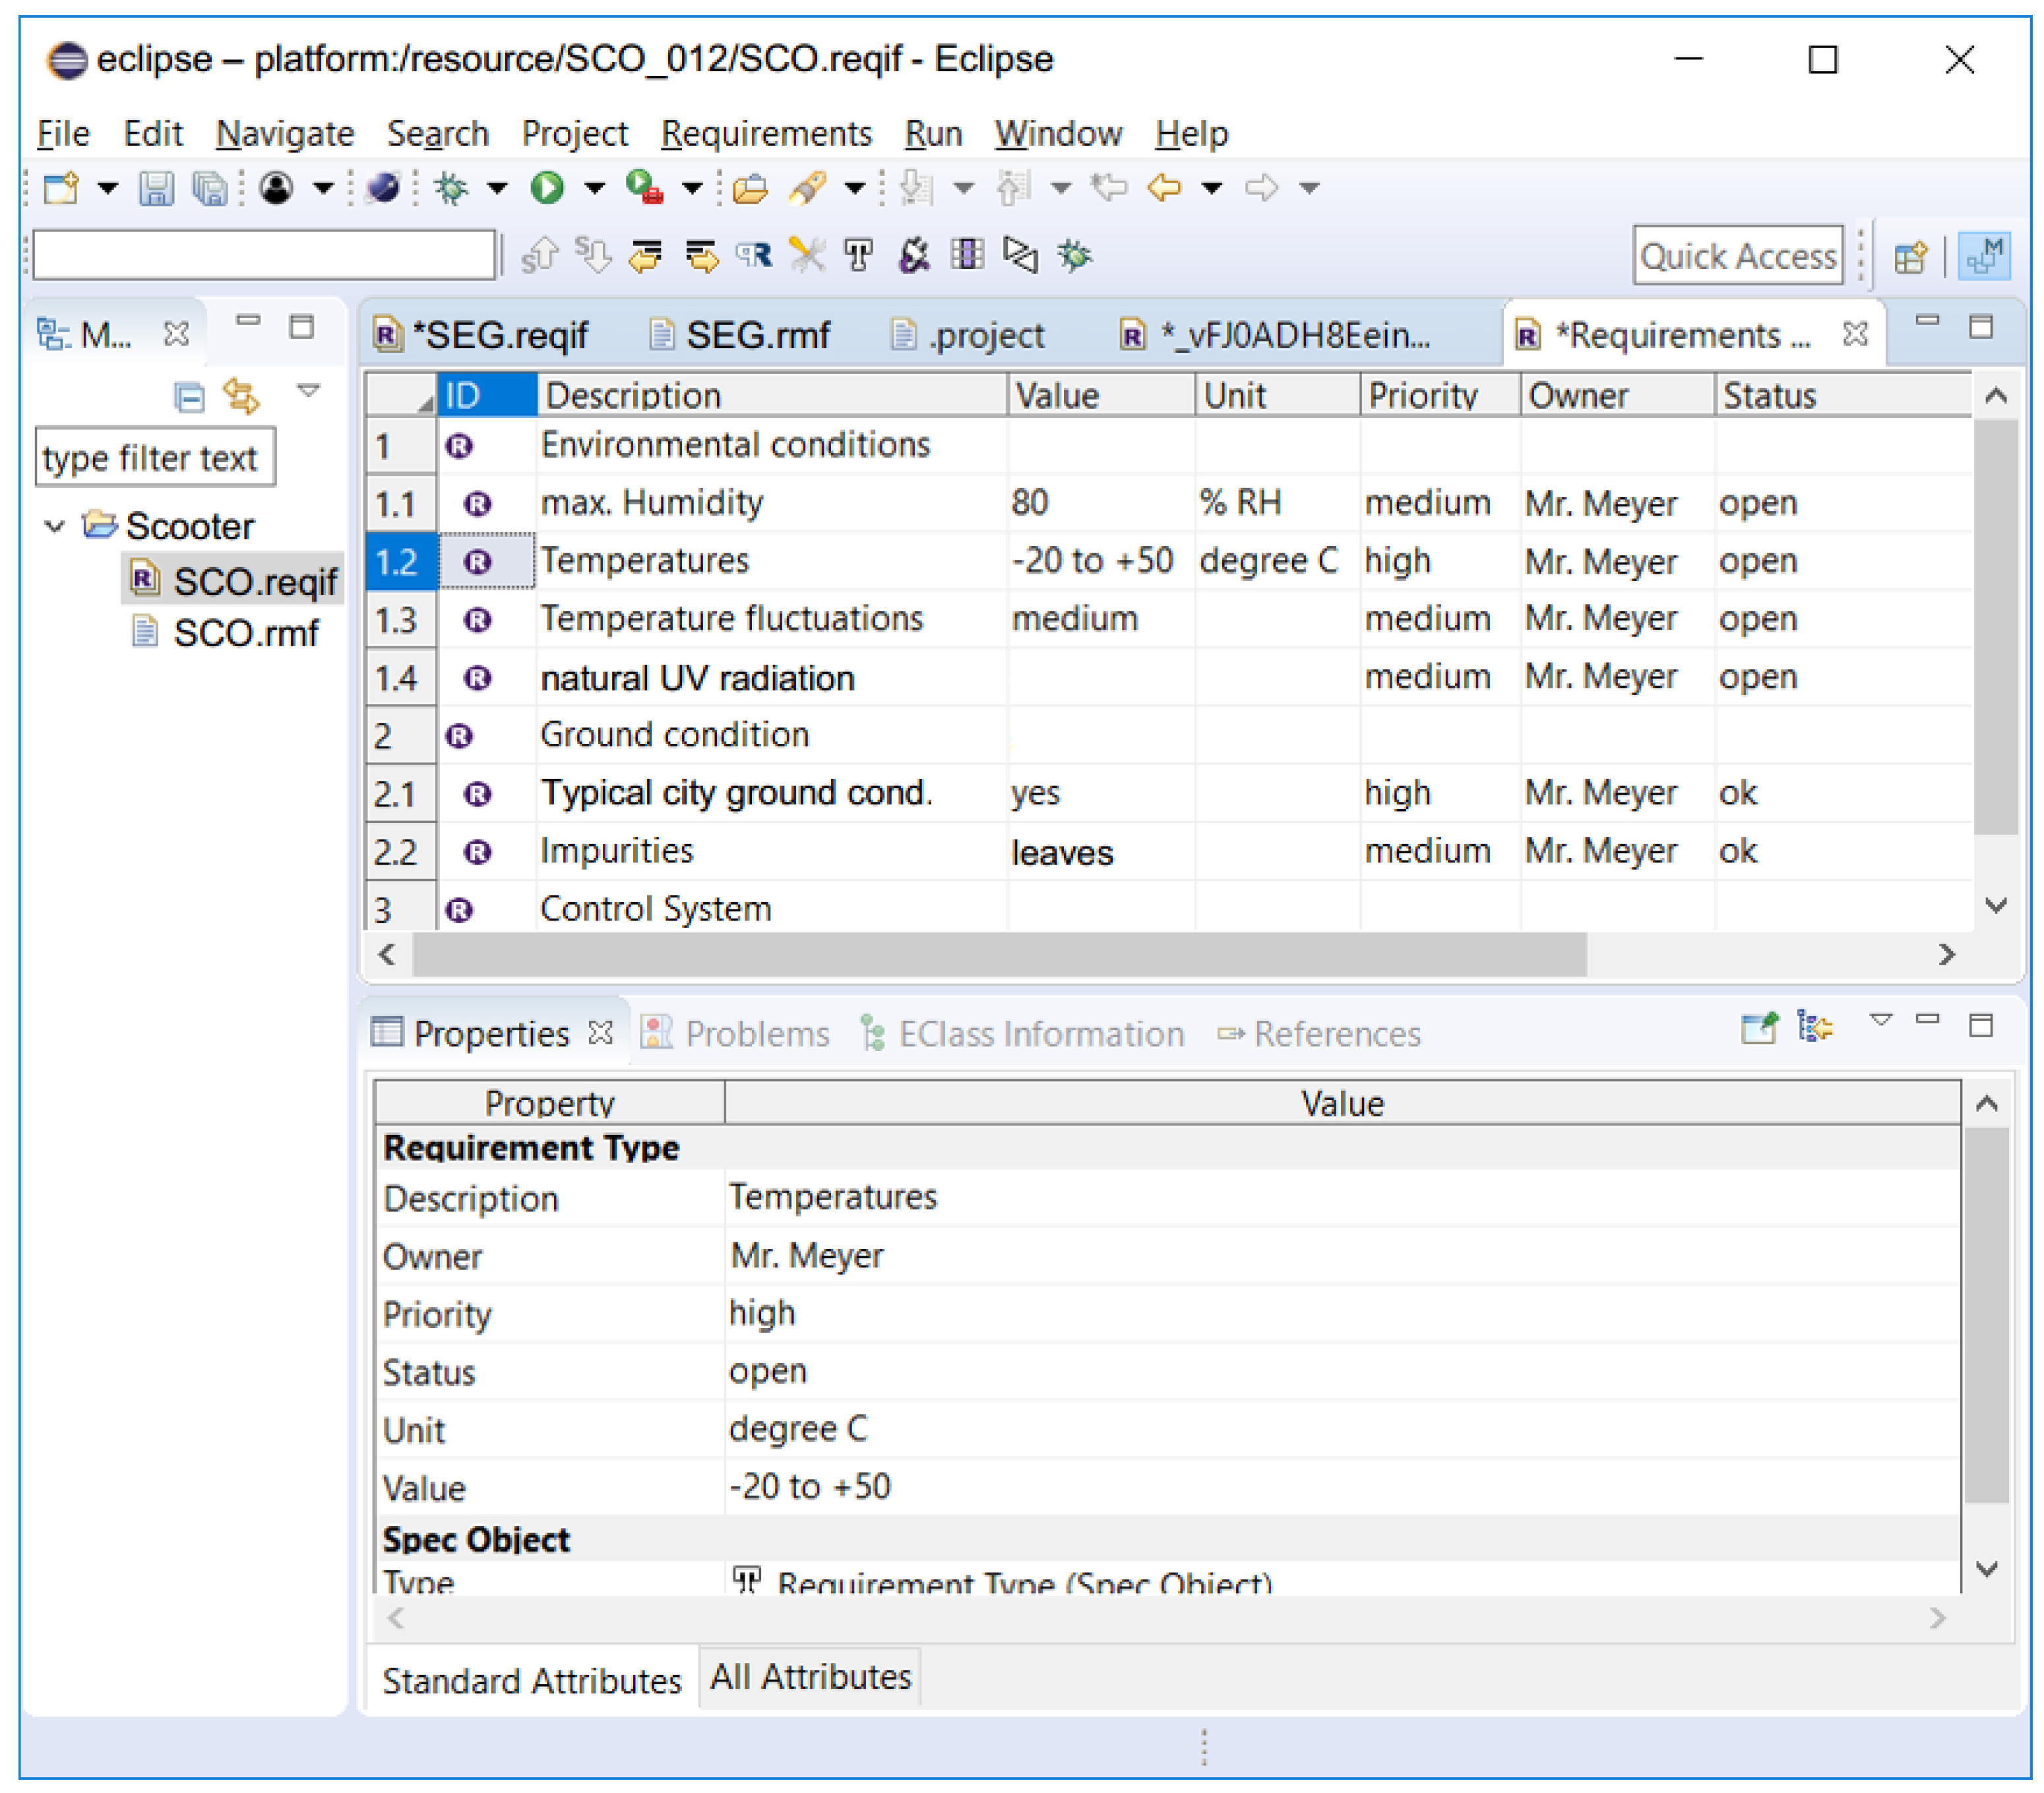Select the highlighted M perspective button

tap(1984, 256)
